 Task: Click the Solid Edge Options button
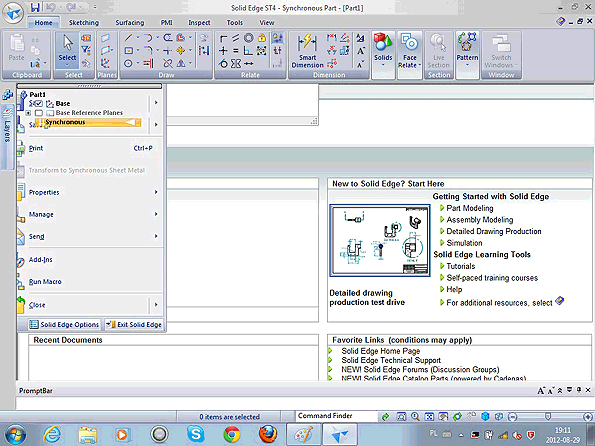65,325
